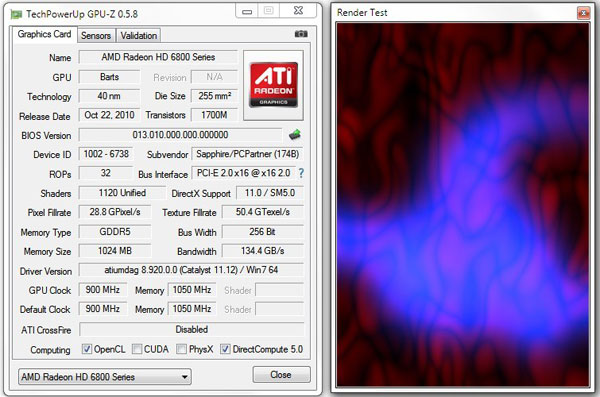Image resolution: width=600 pixels, height=397 pixels.
Task: Click the ATI Radeon logo
Action: (x=274, y=85)
